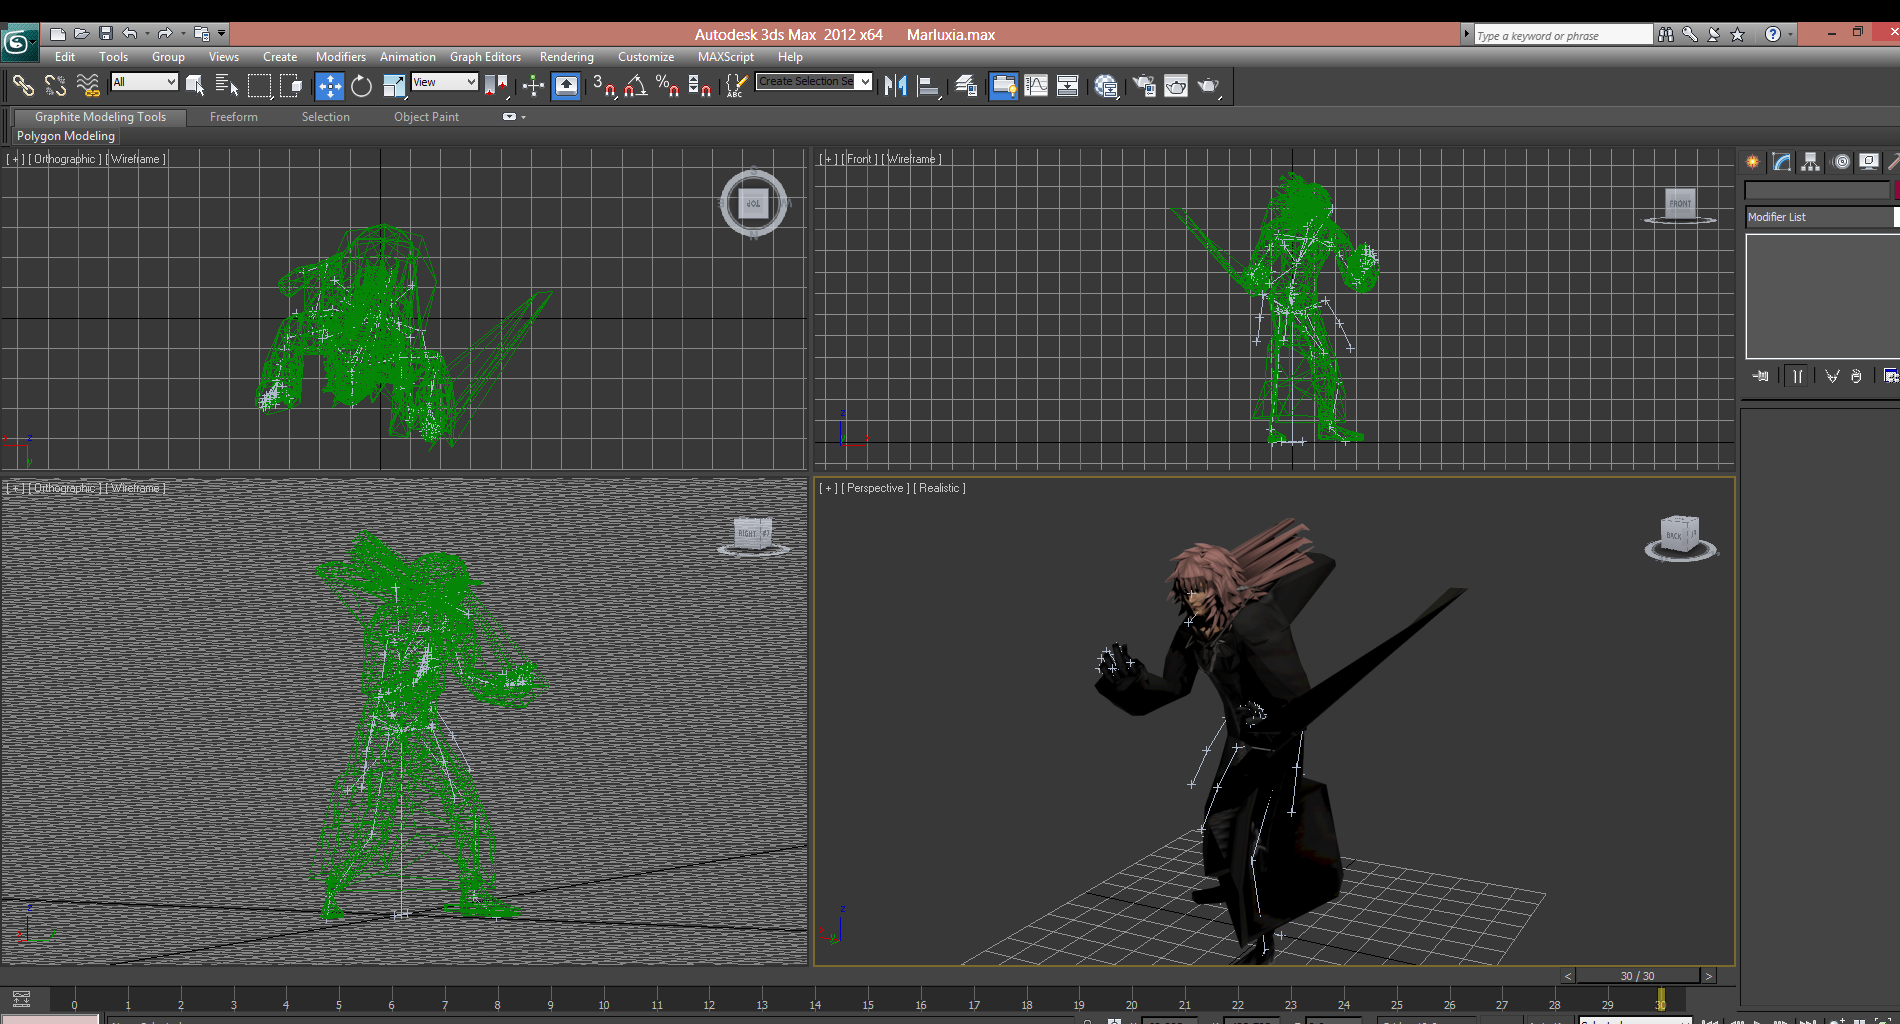Activate the Select and Rotate tool
This screenshot has height=1024, width=1900.
(x=360, y=86)
